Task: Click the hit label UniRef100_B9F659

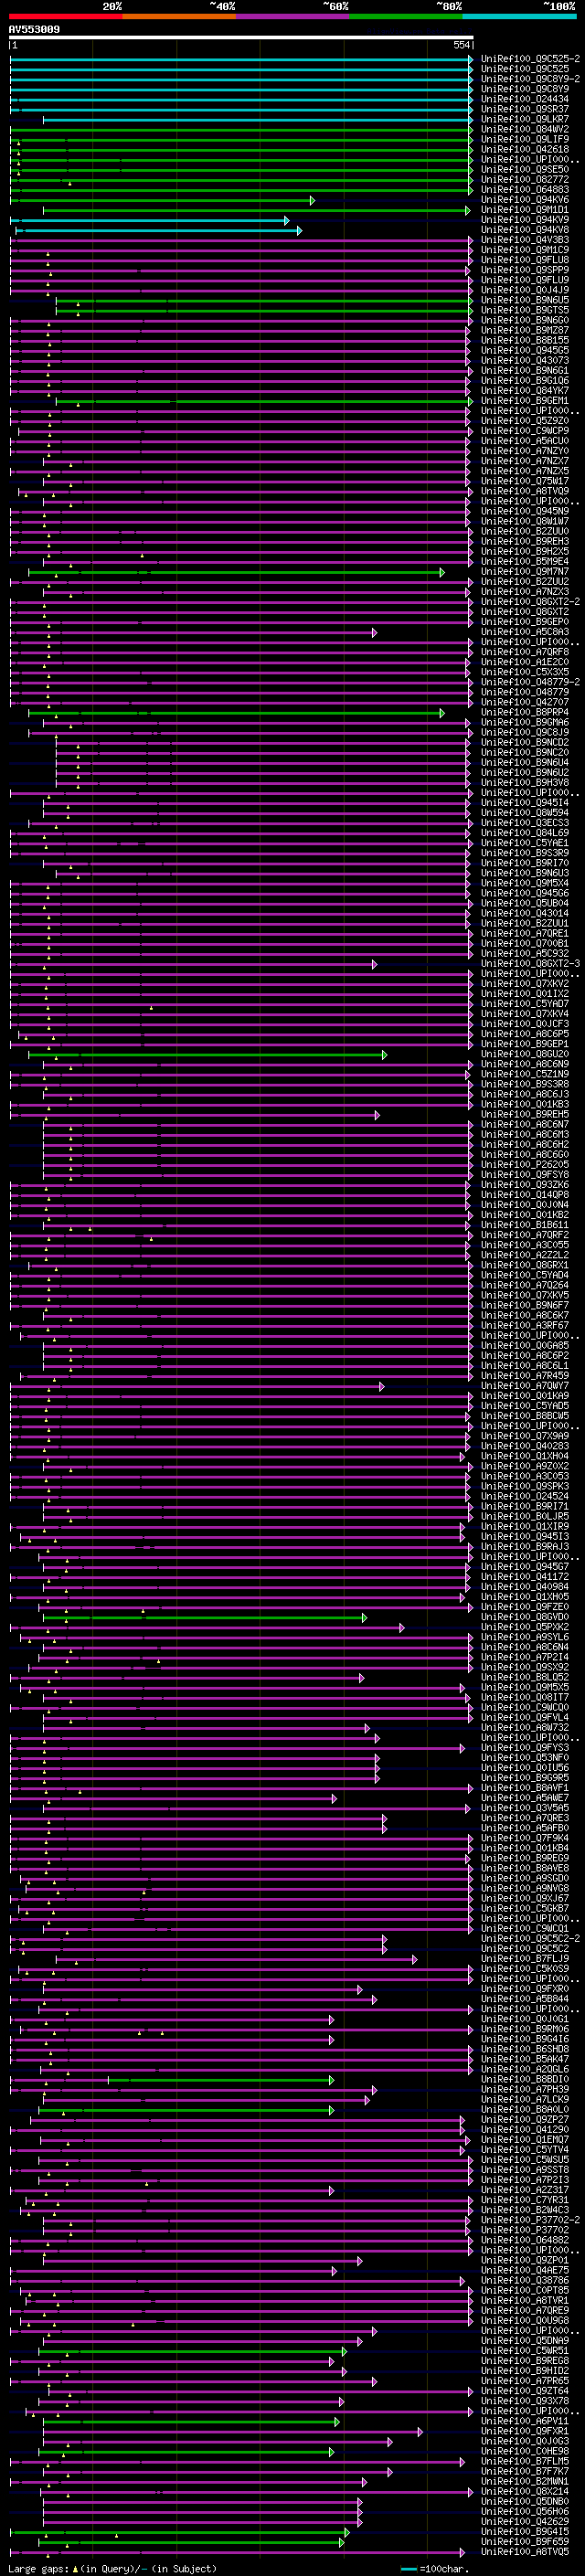Action: point(525,2541)
